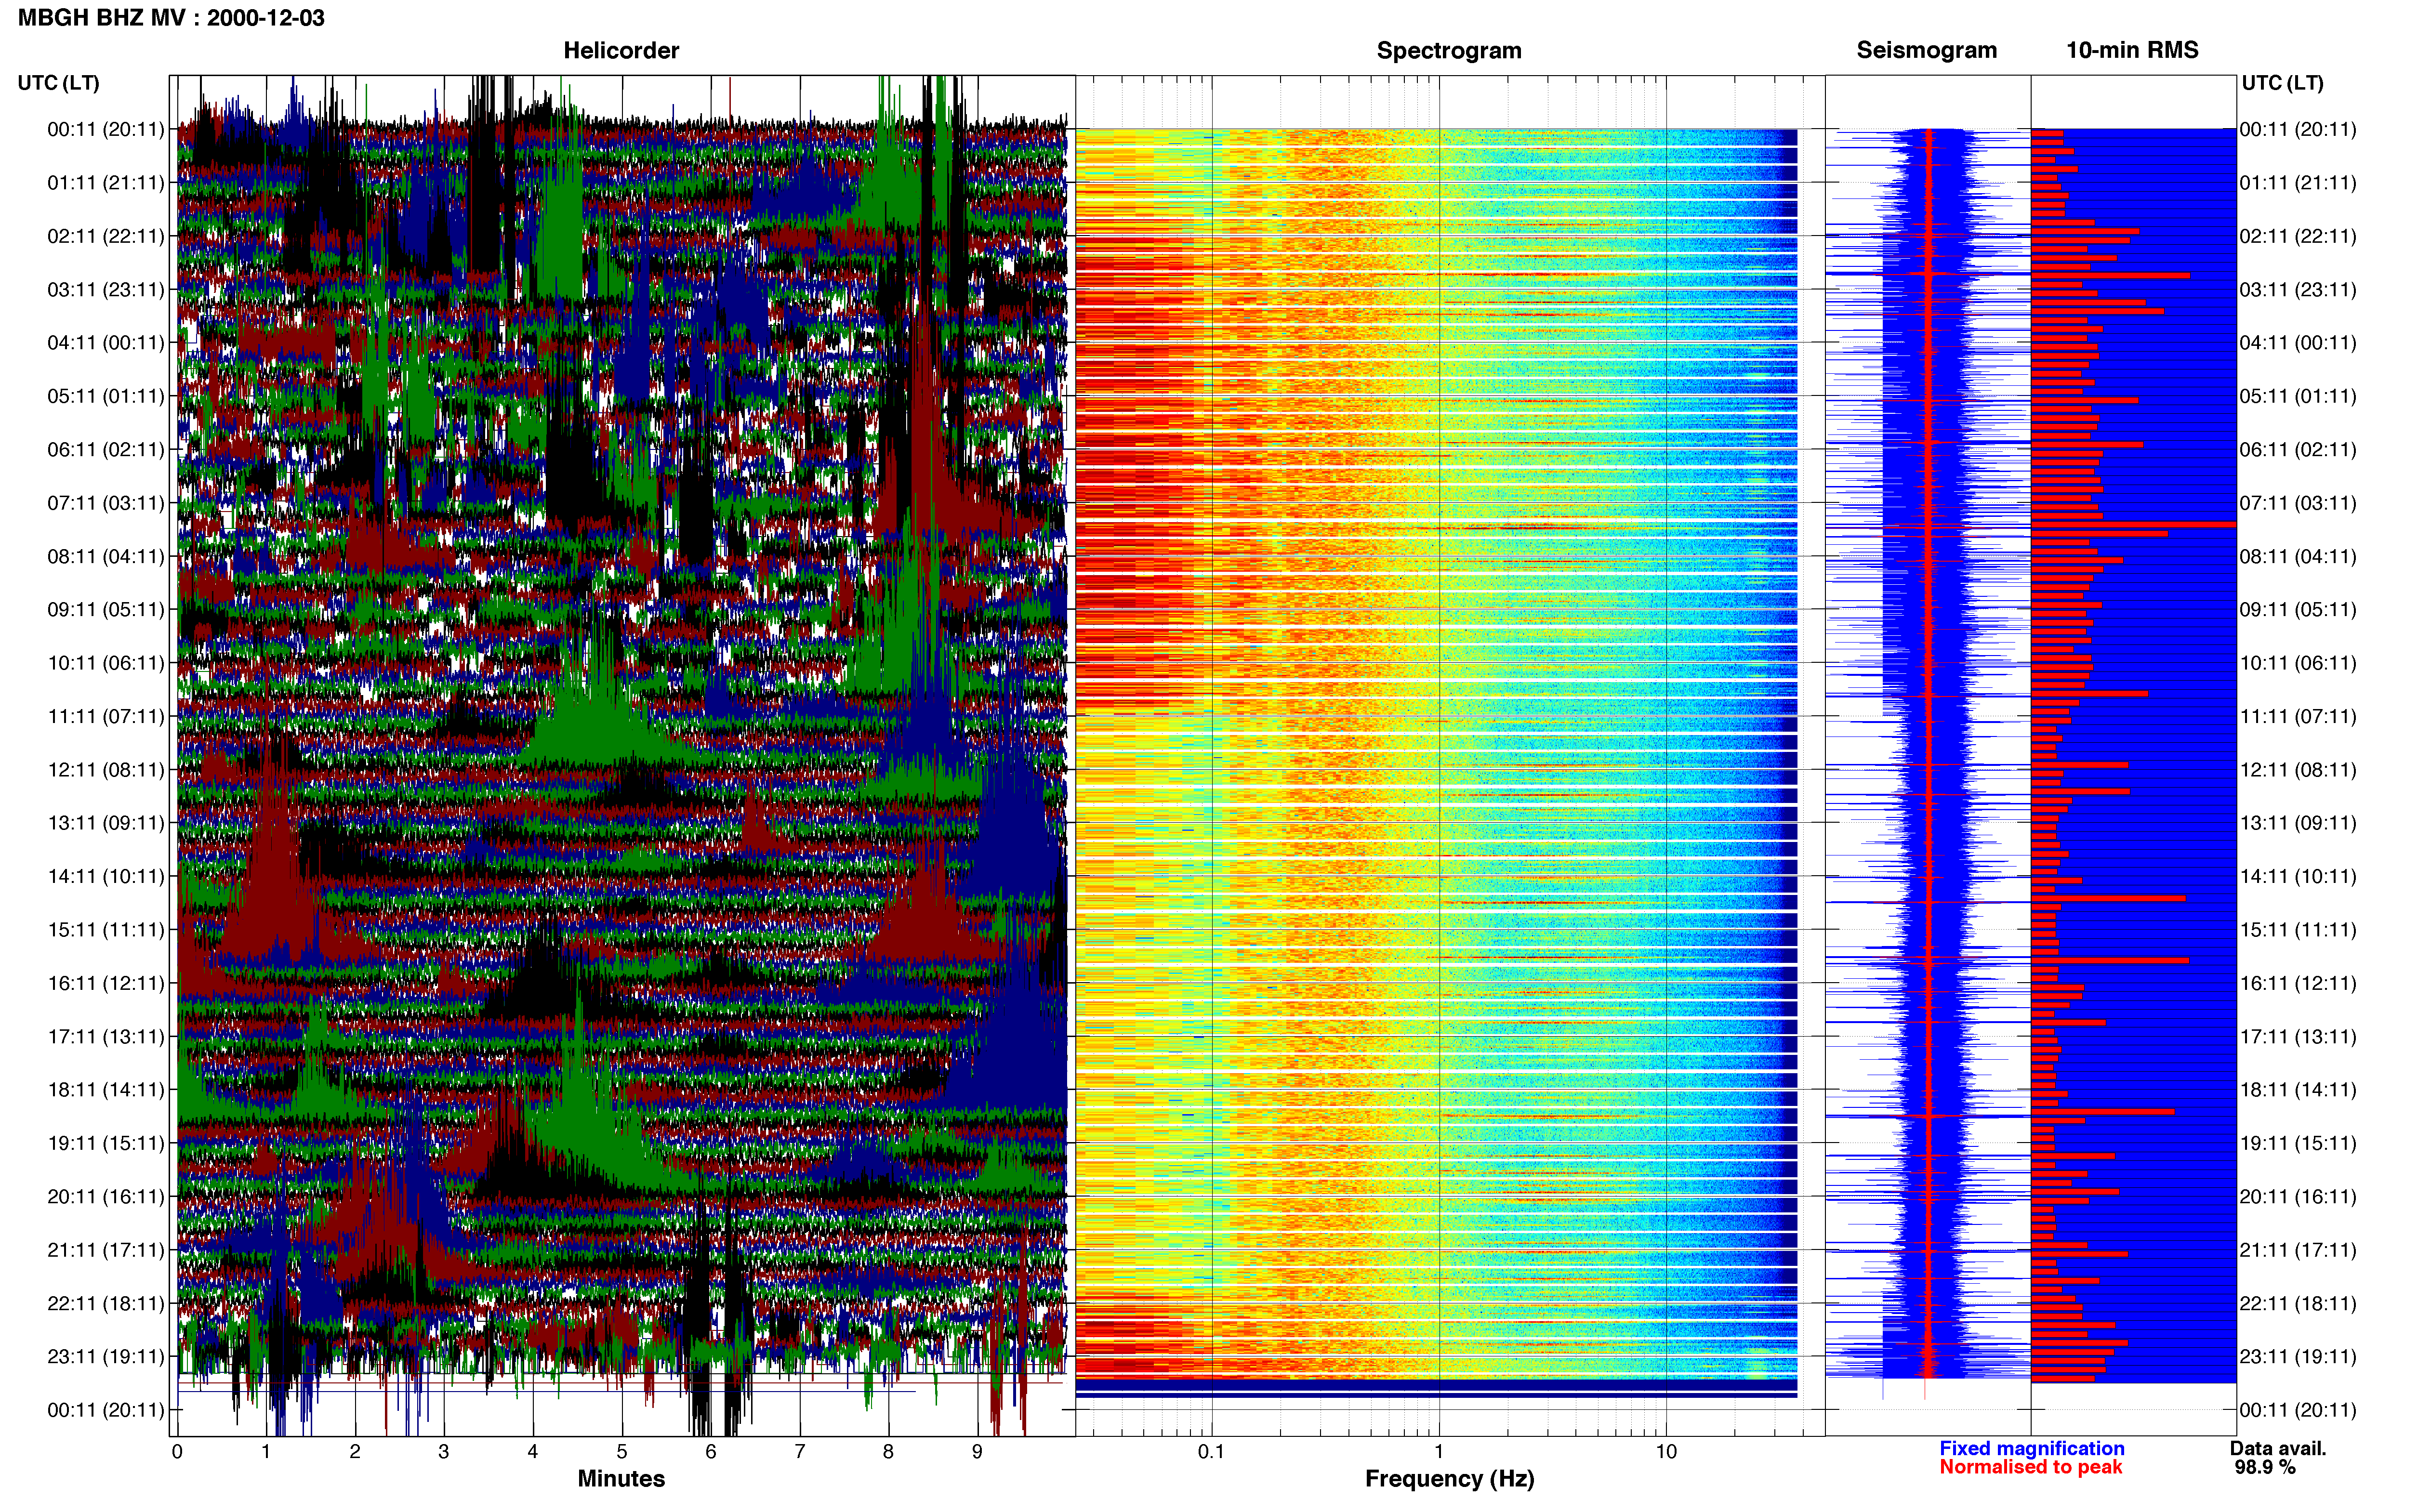2418x1512 pixels.
Task: Select the 10-min RMS panel heading
Action: 2132,50
